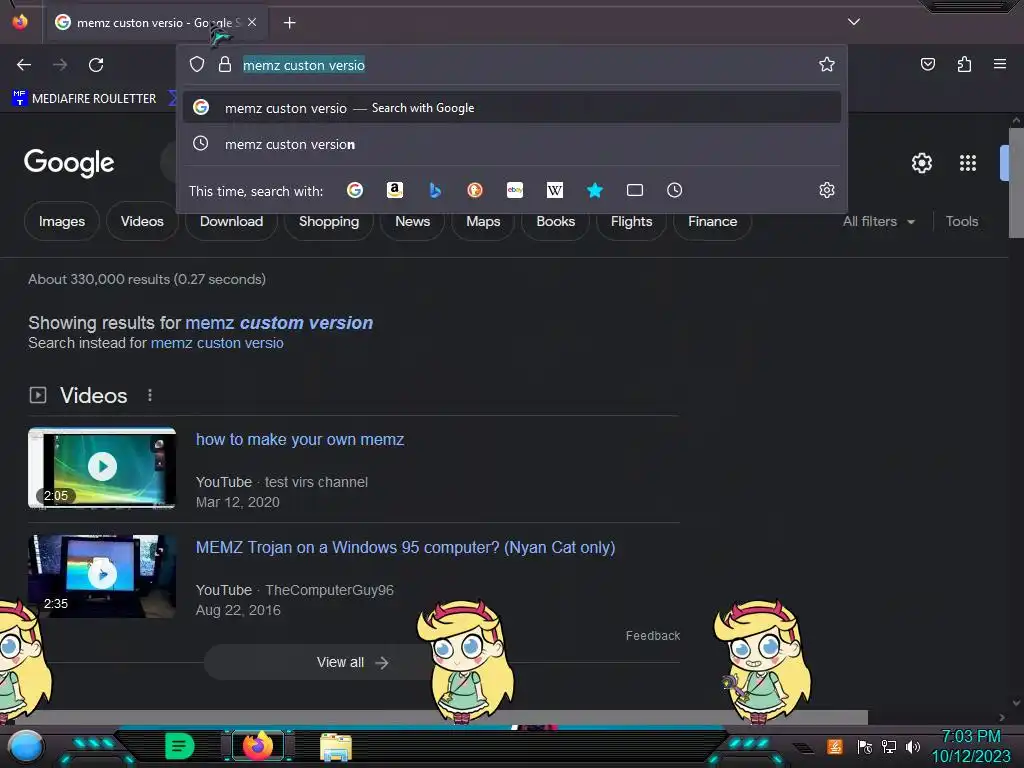Search this time with Google icon
The width and height of the screenshot is (1024, 768).
355,190
